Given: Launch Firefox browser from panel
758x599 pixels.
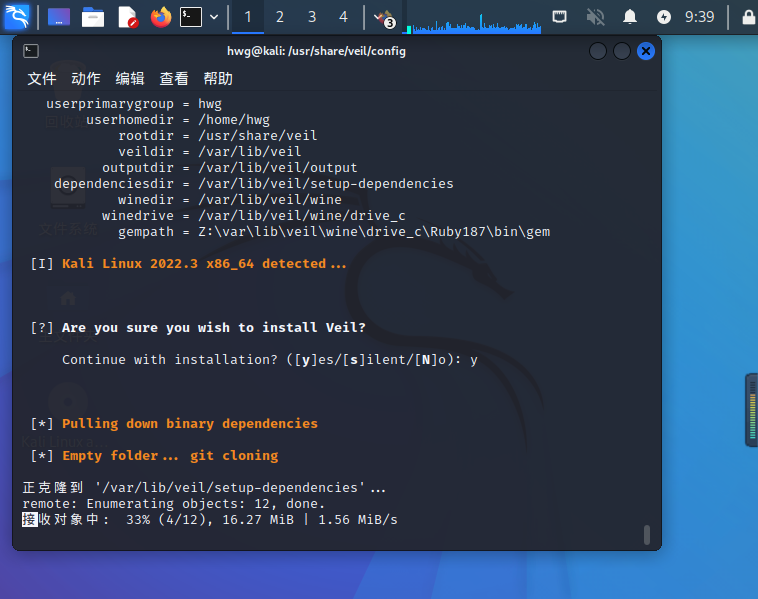Looking at the screenshot, I should [x=161, y=17].
